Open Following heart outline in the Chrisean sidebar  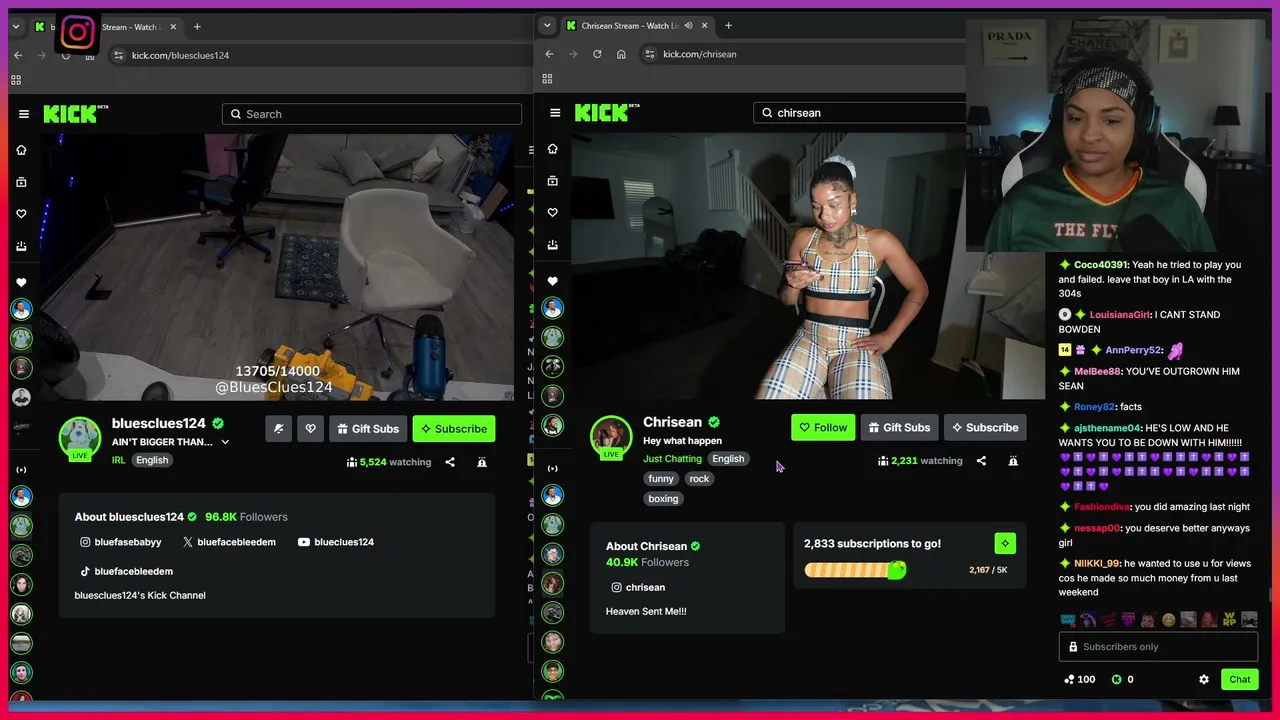[552, 213]
